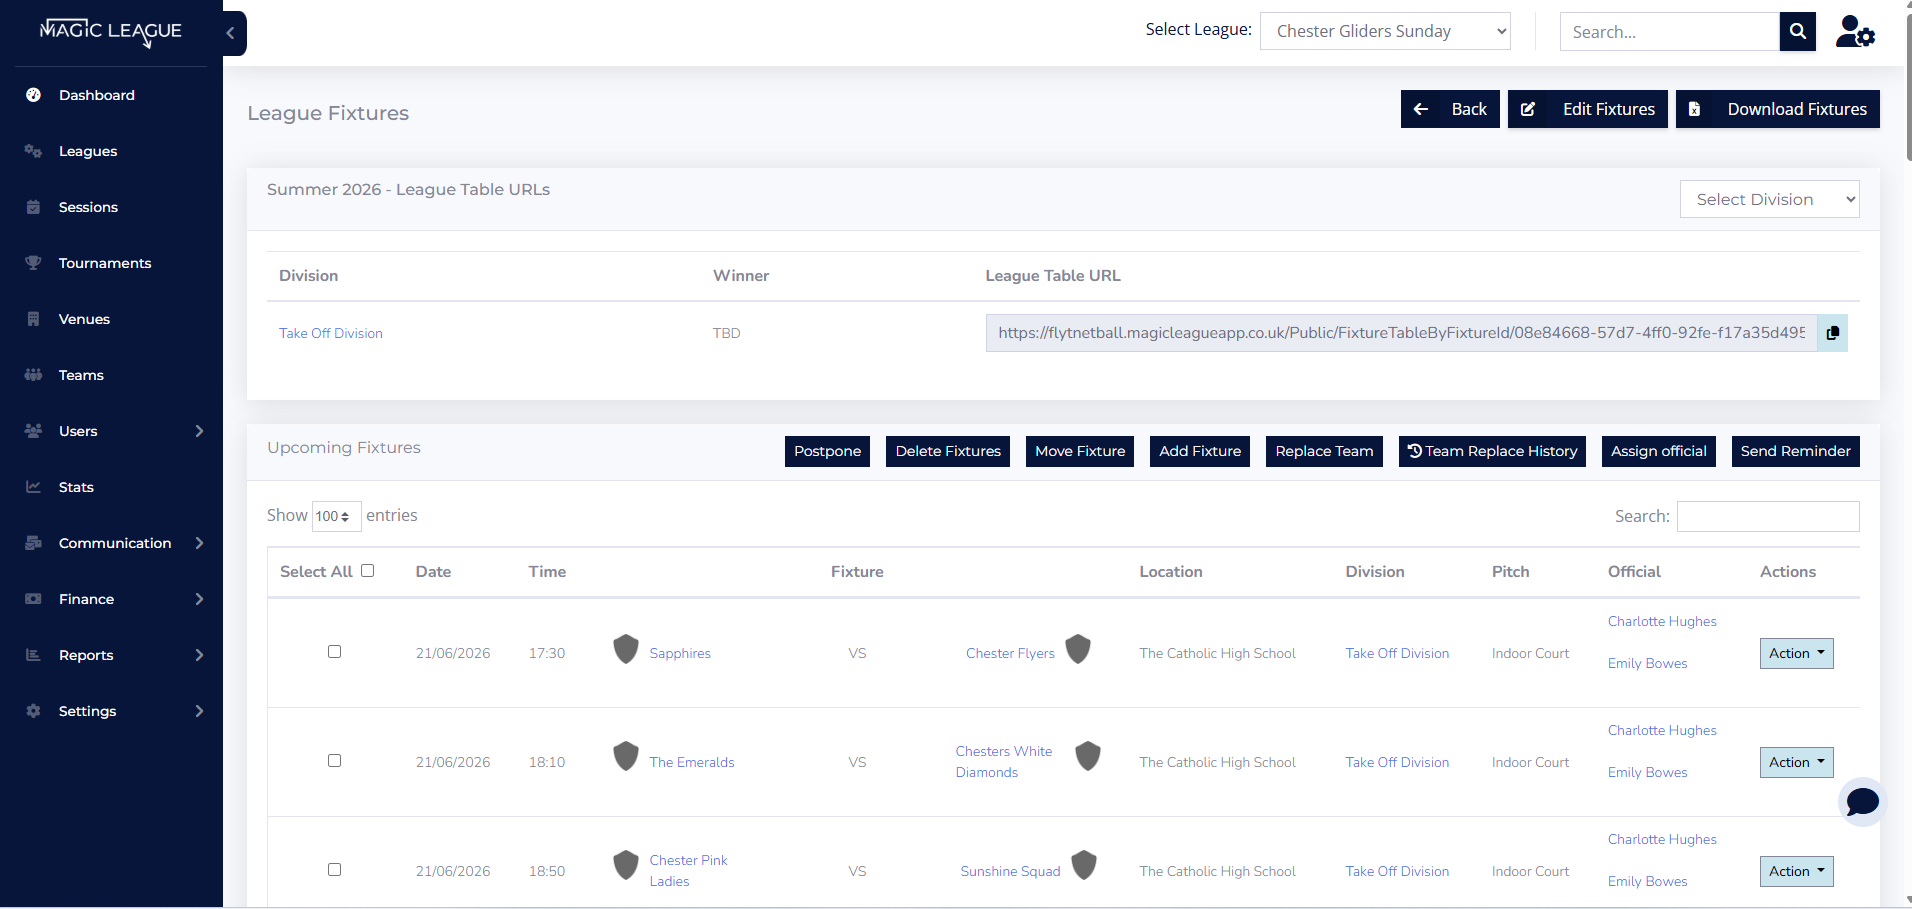Click the Tournaments trophy icon
1912x909 pixels.
33,263
